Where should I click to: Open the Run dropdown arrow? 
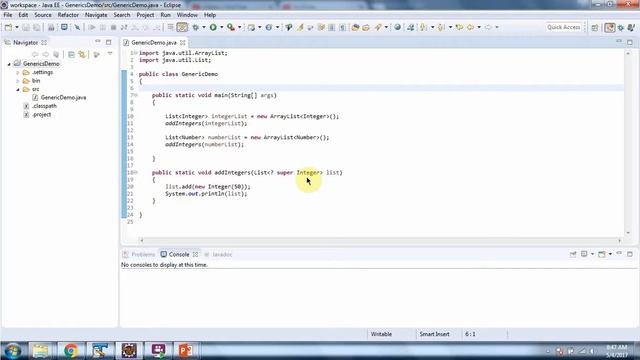point(222,27)
